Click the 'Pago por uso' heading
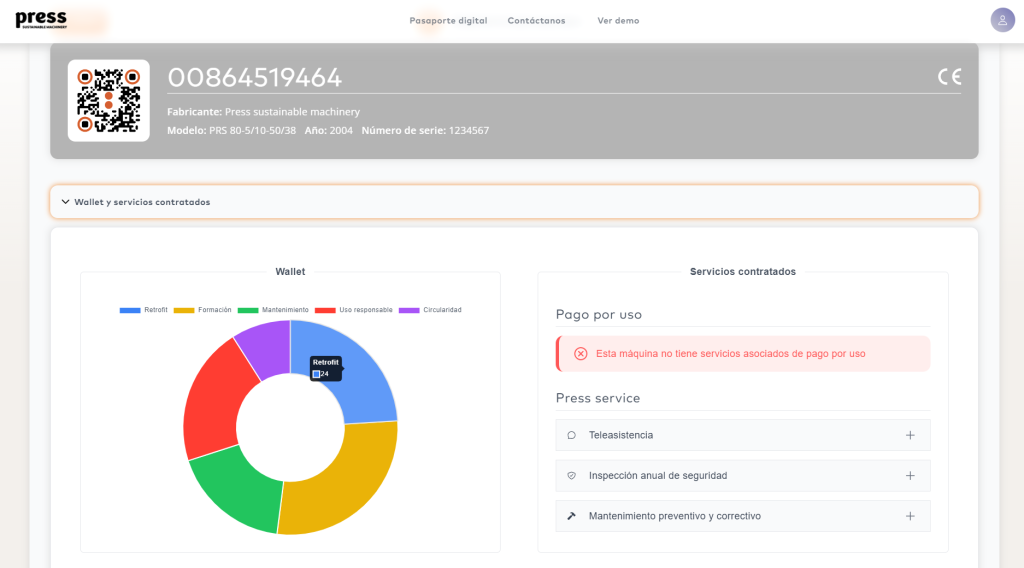The image size is (1024, 568). tap(599, 315)
